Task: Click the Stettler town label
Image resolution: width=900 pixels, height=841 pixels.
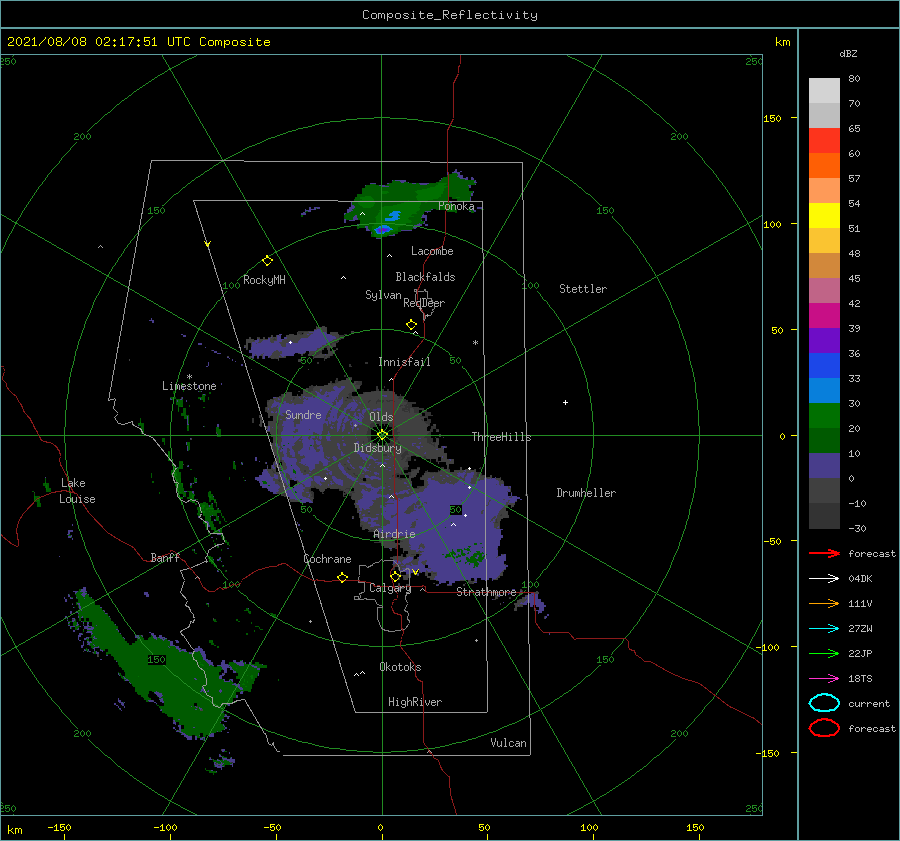Action: pyautogui.click(x=583, y=289)
